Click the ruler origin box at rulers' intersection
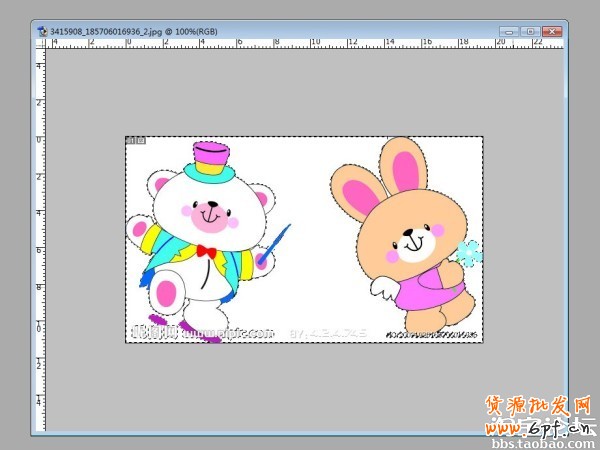 click(40, 44)
